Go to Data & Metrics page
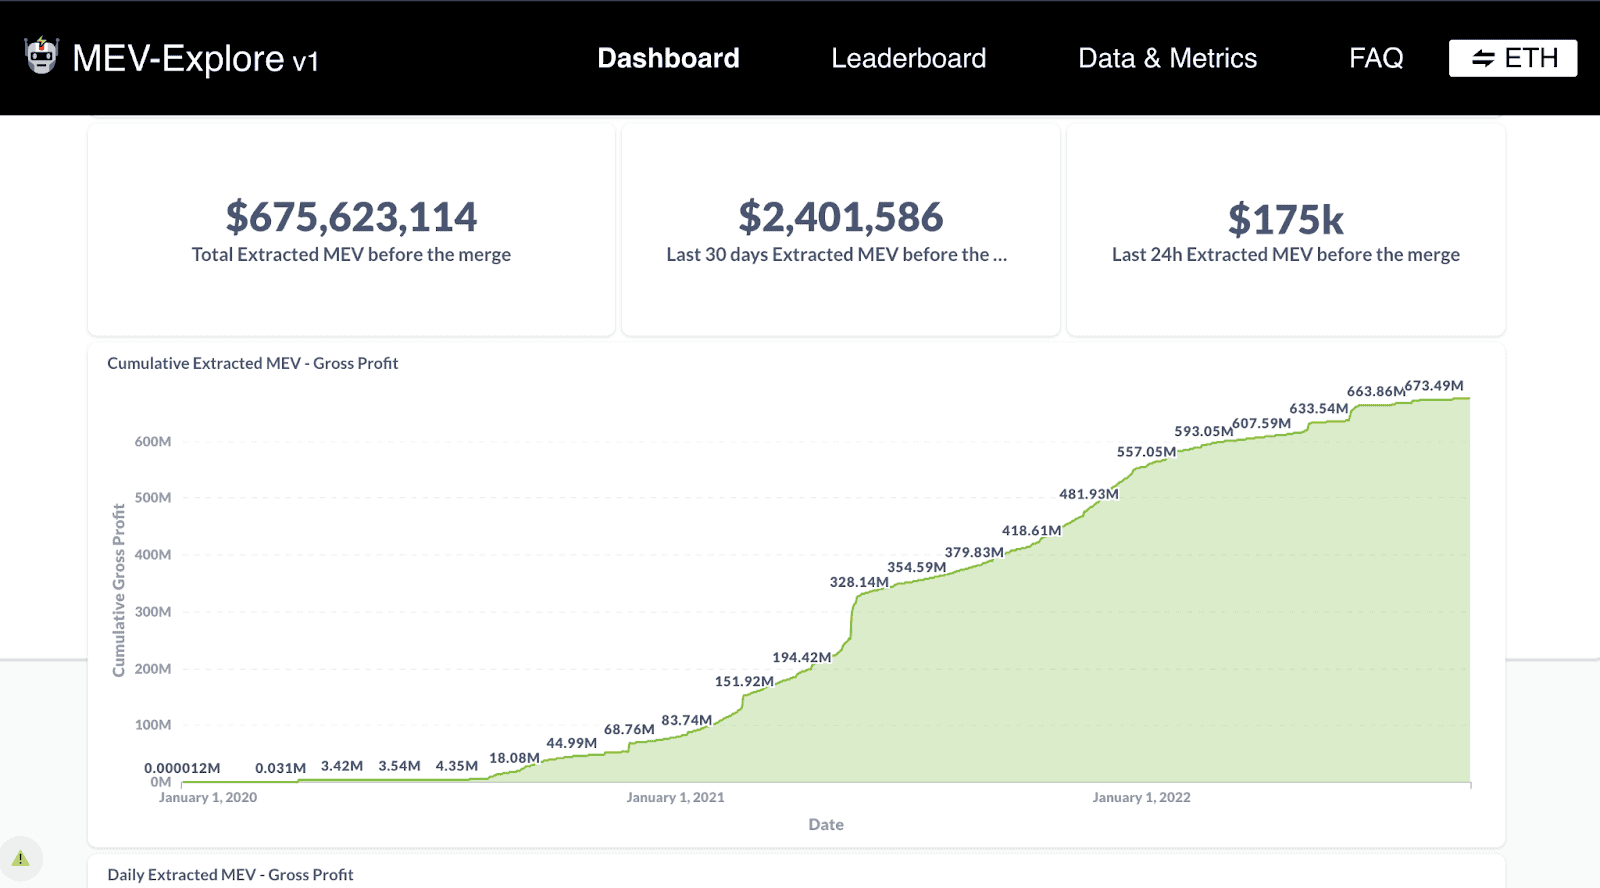This screenshot has height=888, width=1600. pyautogui.click(x=1167, y=58)
